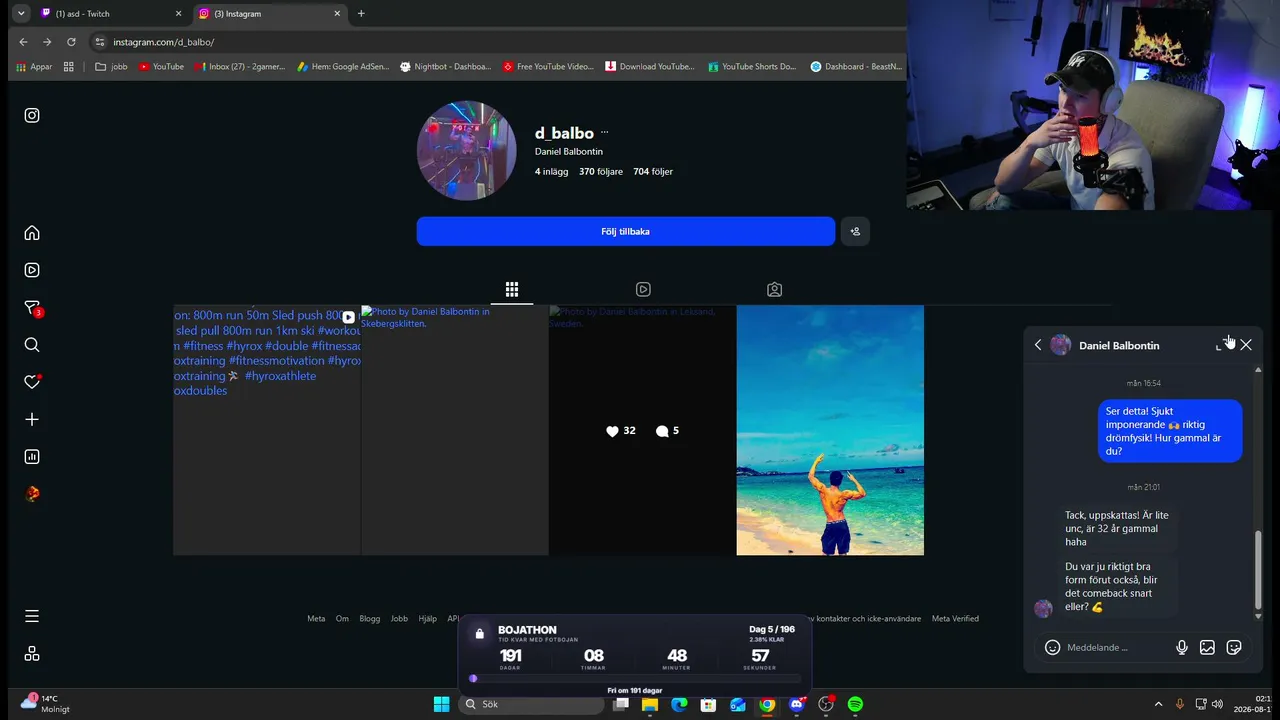1280x720 pixels.
Task: Open Discord from the taskbar
Action: click(x=797, y=704)
